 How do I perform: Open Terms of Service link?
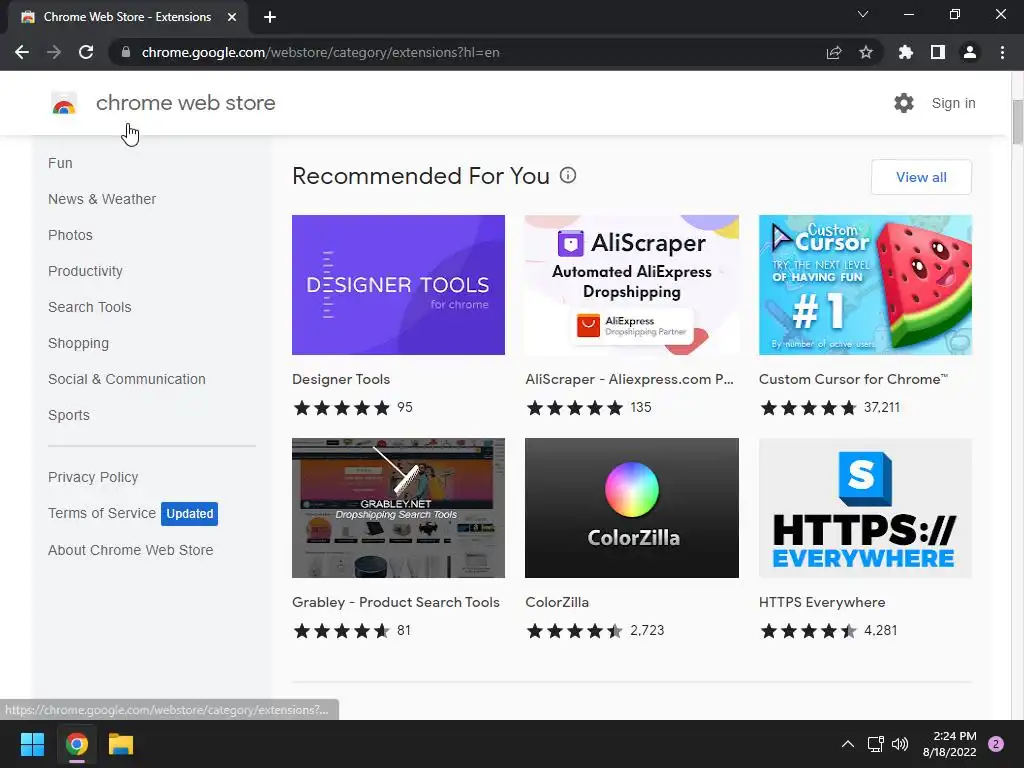(102, 513)
